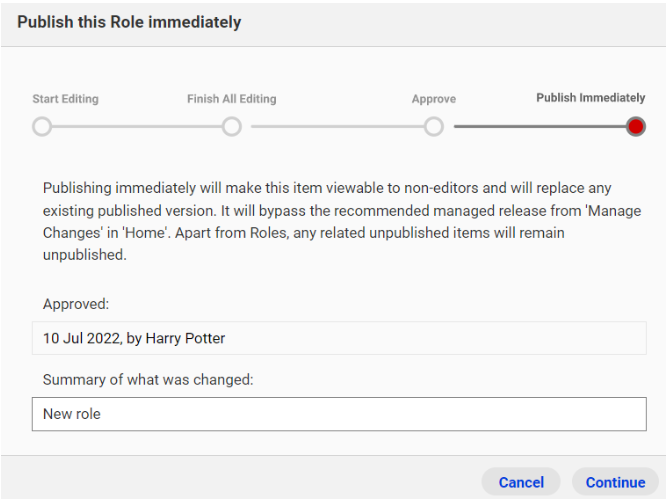Continue to publish the role
669x501 pixels.
[x=615, y=482]
